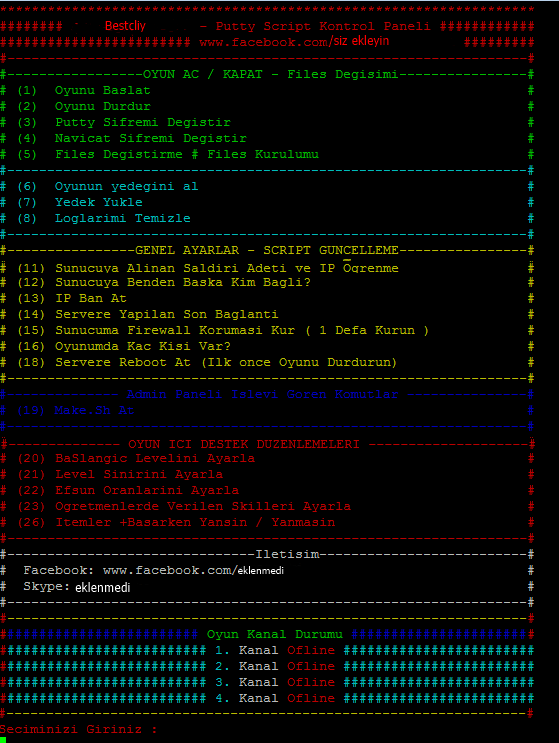This screenshot has height=743, width=559.
Task: Click www.facebook.com/siz ekleyin header address
Action: coord(294,42)
